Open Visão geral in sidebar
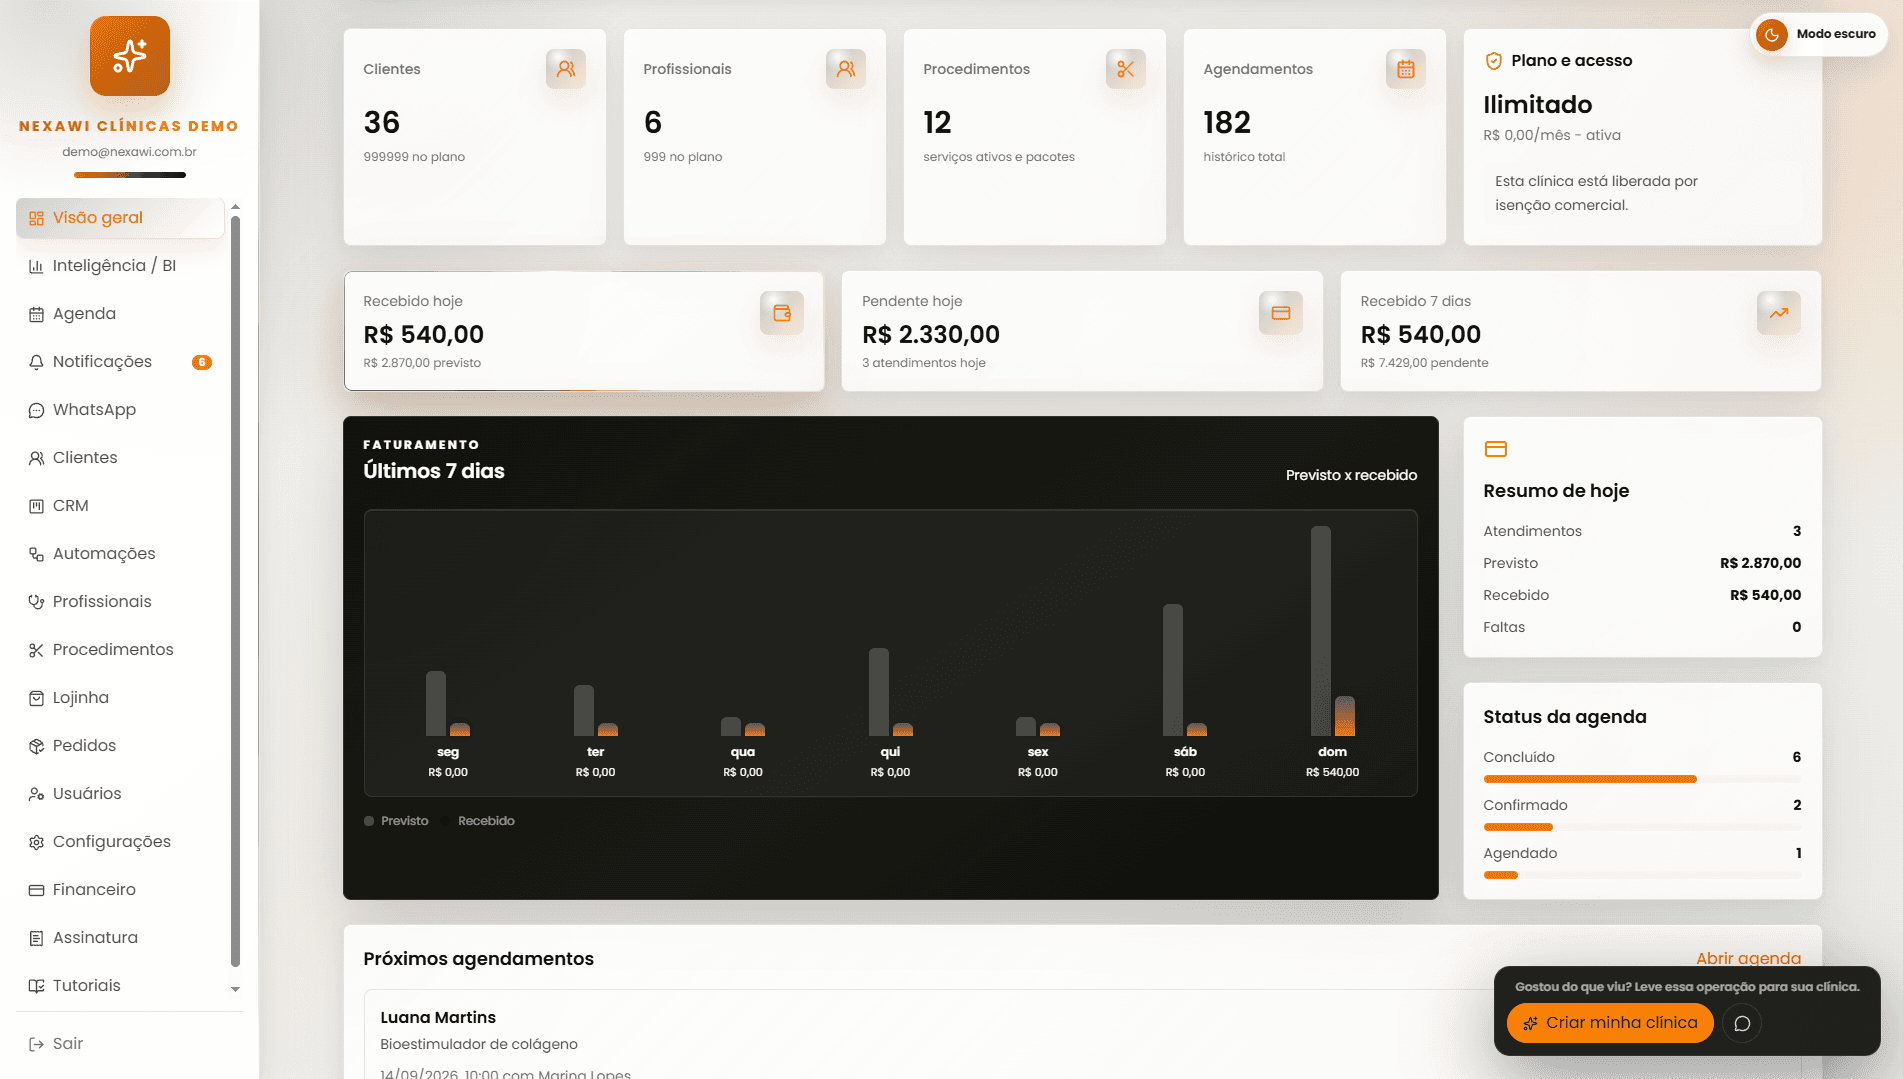Image resolution: width=1903 pixels, height=1079 pixels. pyautogui.click(x=120, y=218)
